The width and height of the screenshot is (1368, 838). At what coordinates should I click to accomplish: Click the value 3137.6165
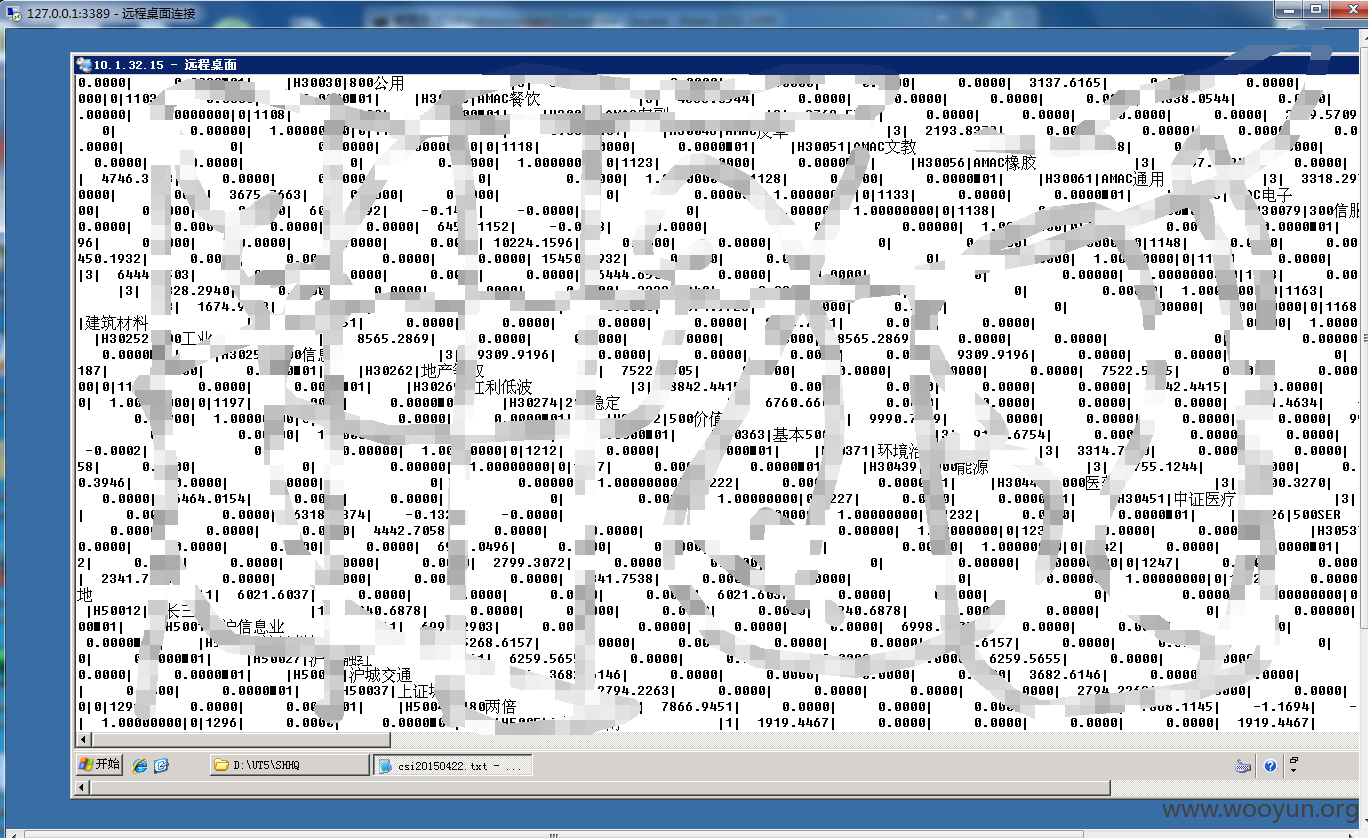tap(1065, 83)
